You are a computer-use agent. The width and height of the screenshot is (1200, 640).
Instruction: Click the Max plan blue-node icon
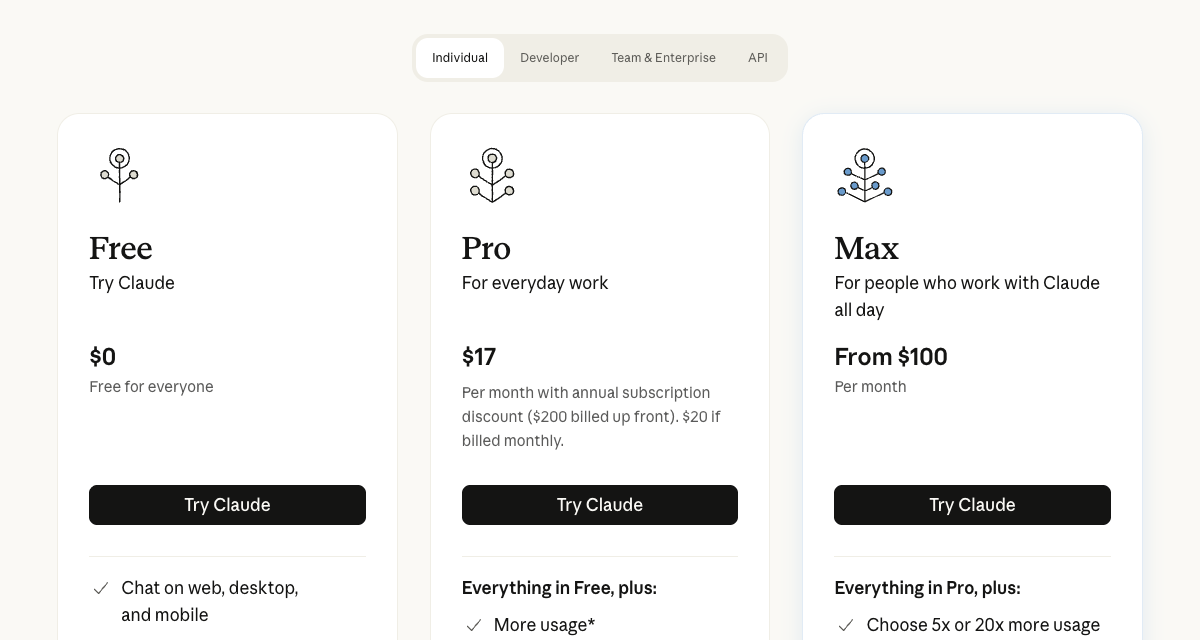tap(865, 175)
